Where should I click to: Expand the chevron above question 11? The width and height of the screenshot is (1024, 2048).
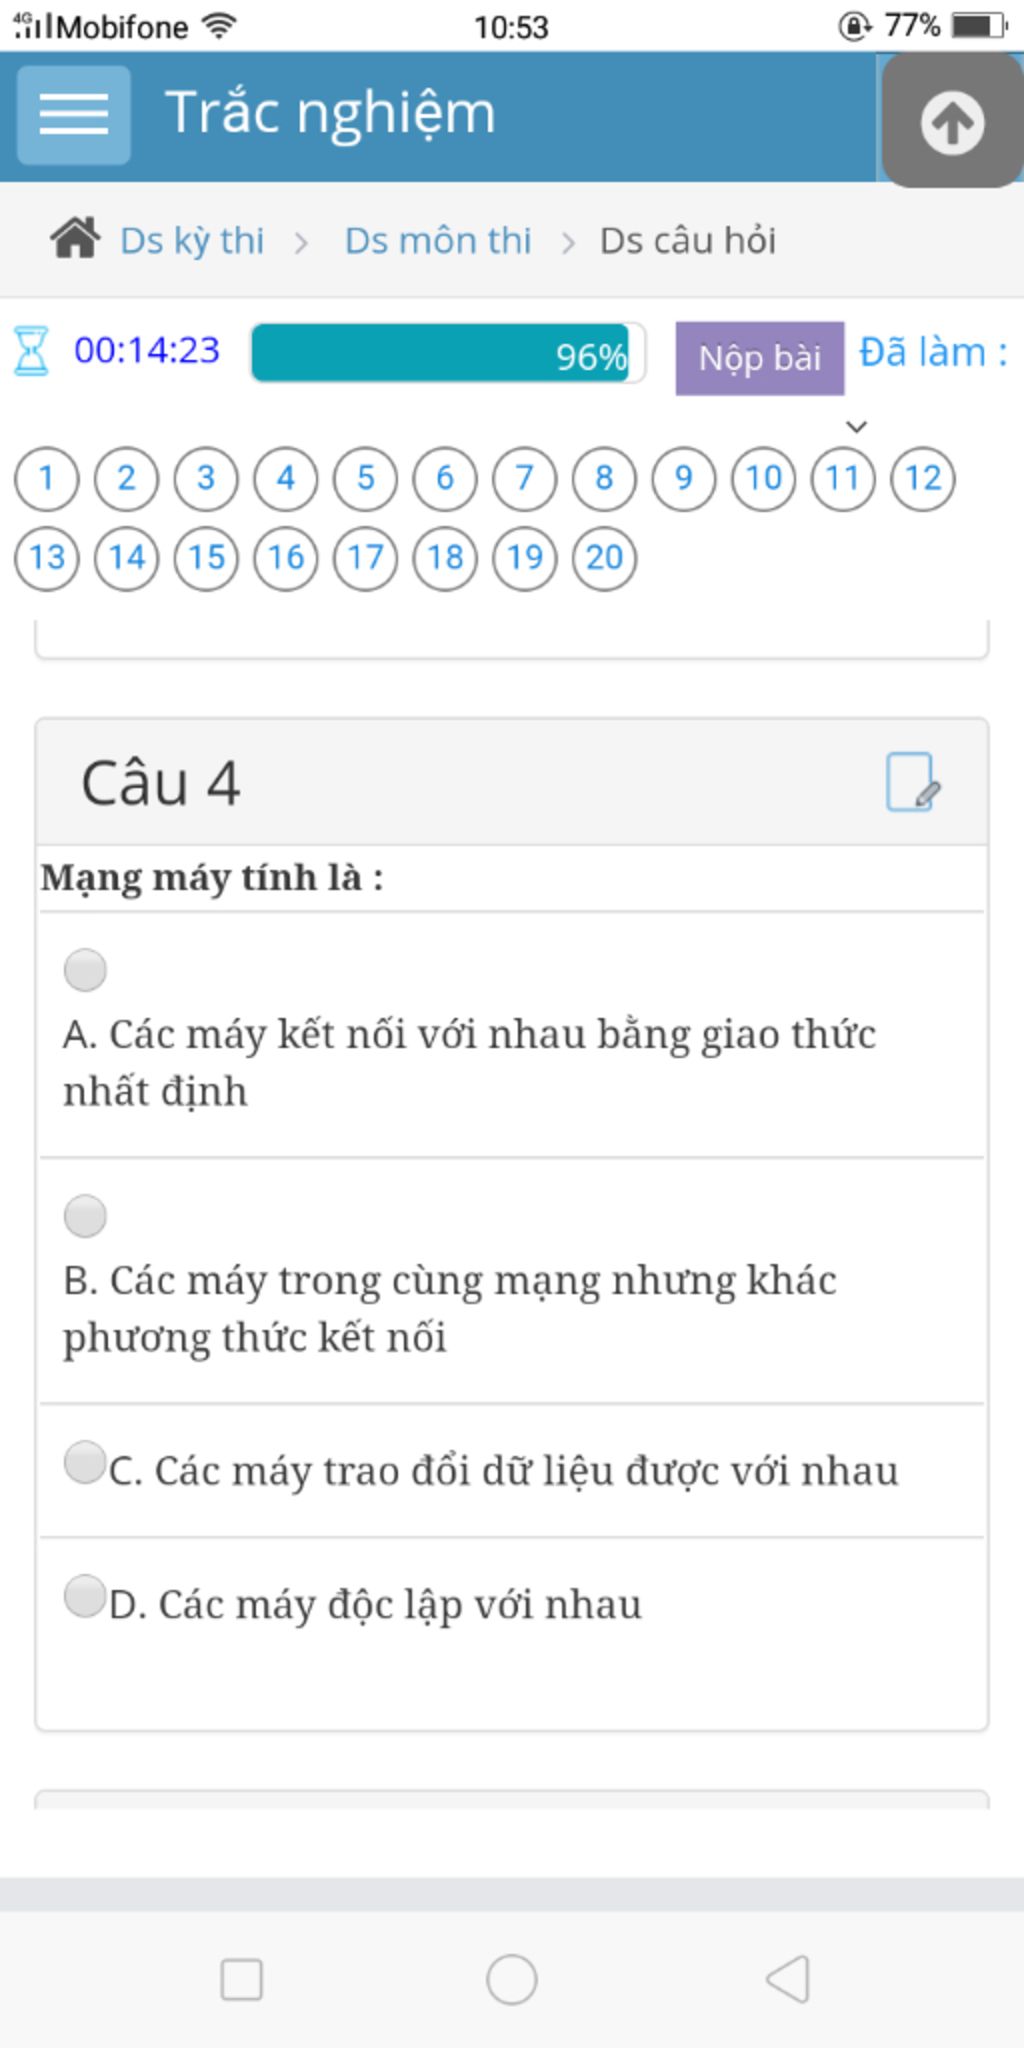coord(856,427)
